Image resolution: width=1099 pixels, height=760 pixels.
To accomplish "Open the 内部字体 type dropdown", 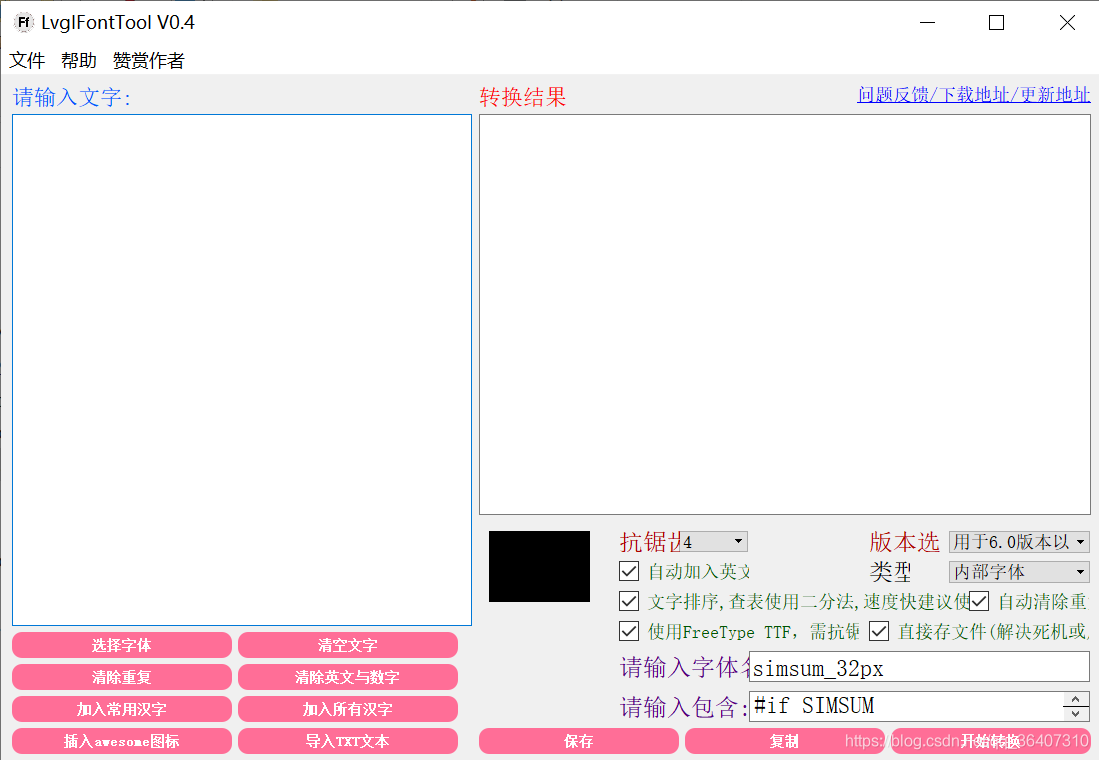I will point(1019,572).
